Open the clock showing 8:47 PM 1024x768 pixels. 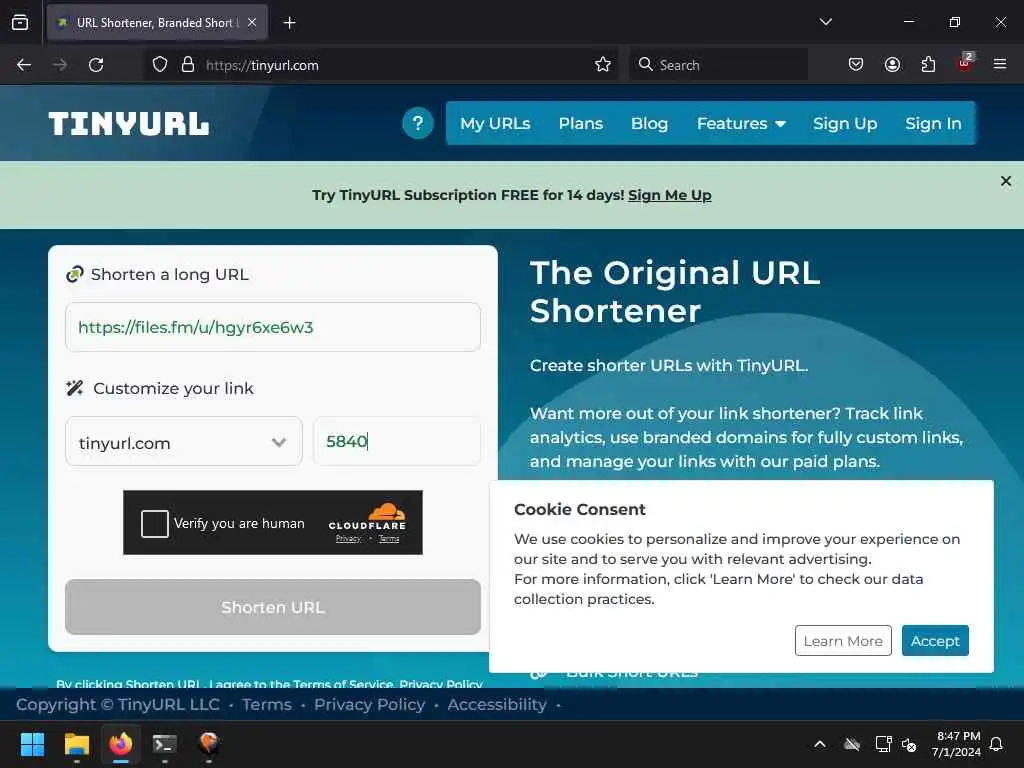[x=957, y=744]
